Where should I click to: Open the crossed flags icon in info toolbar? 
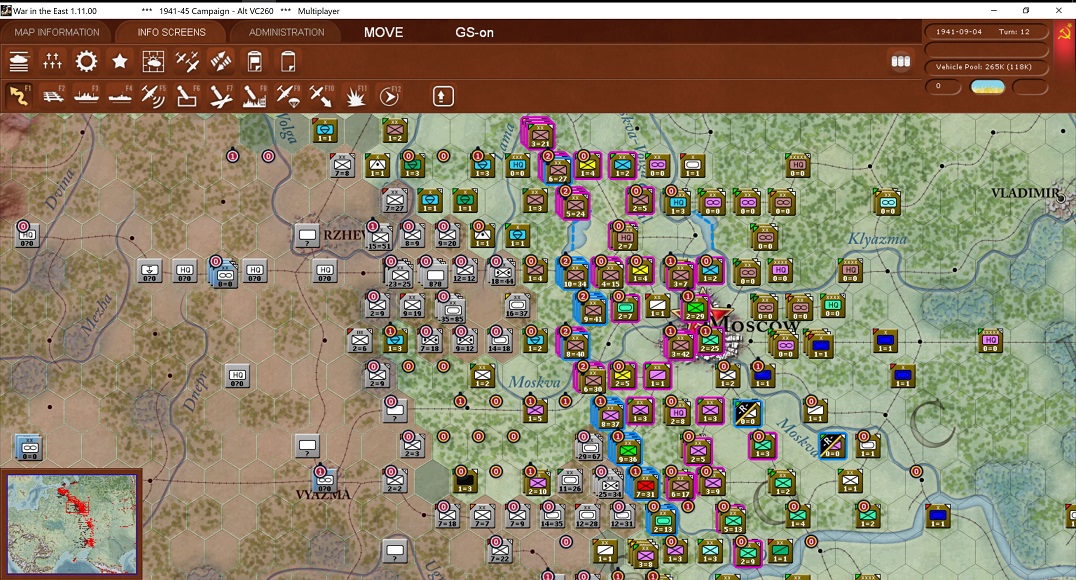tap(220, 62)
